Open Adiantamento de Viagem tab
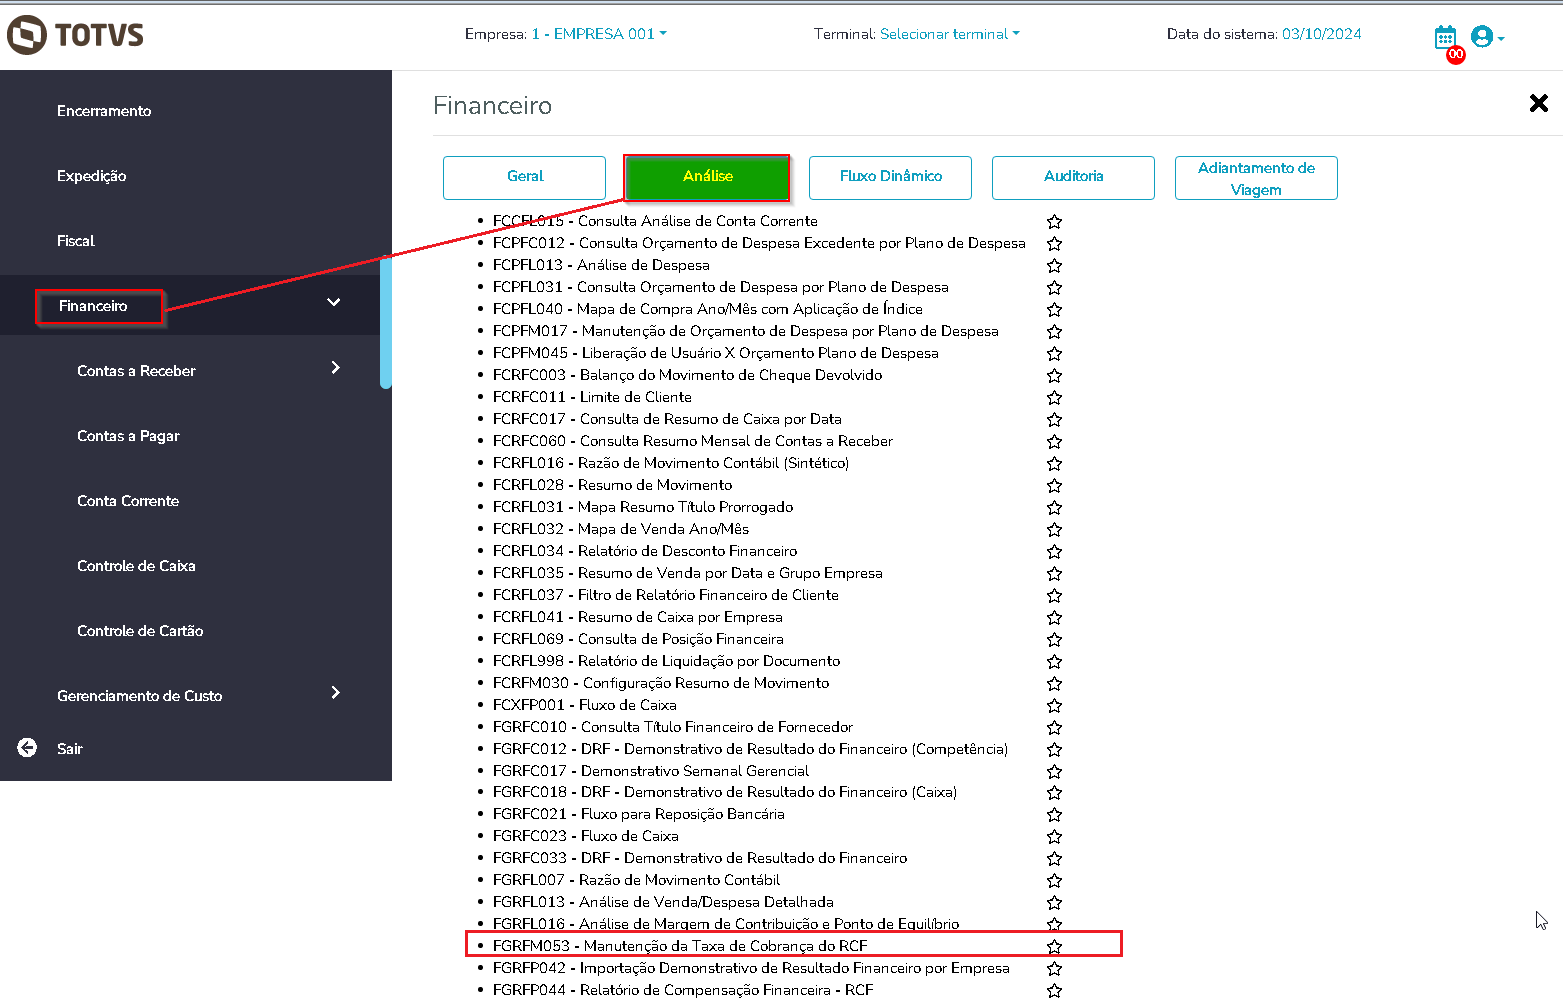 (1256, 178)
